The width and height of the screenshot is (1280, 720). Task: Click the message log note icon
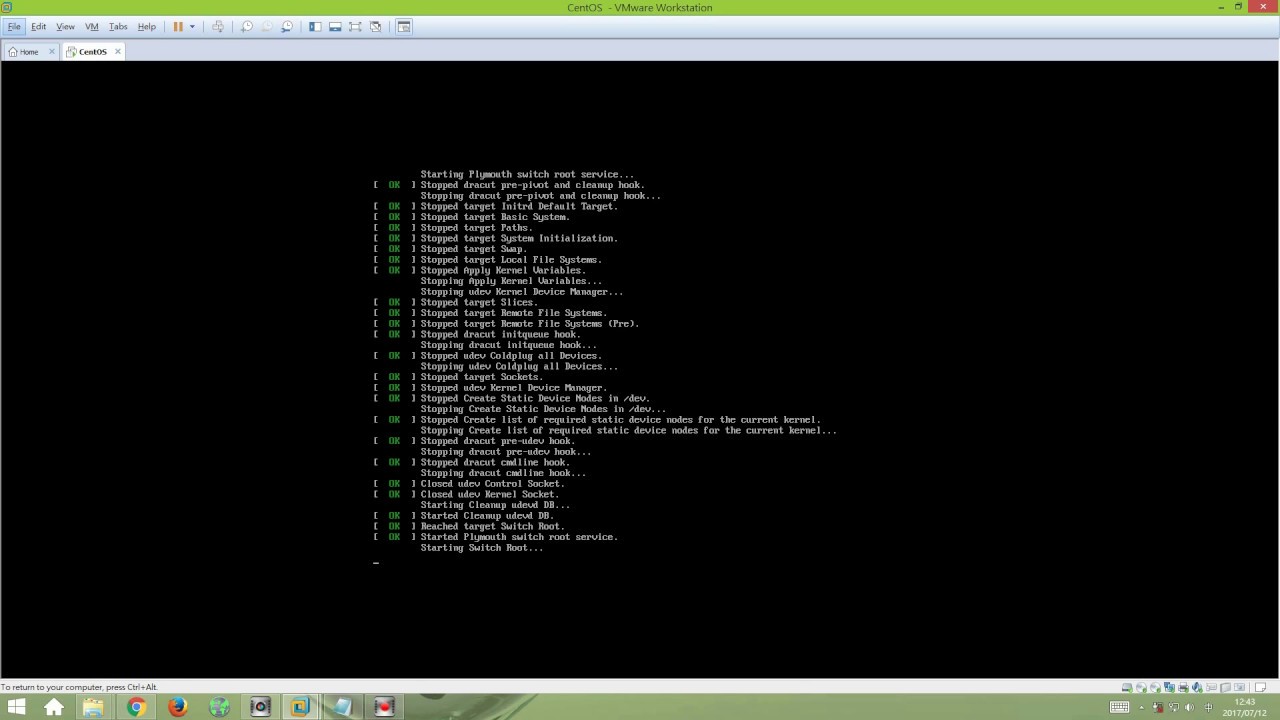pyautogui.click(x=1260, y=687)
